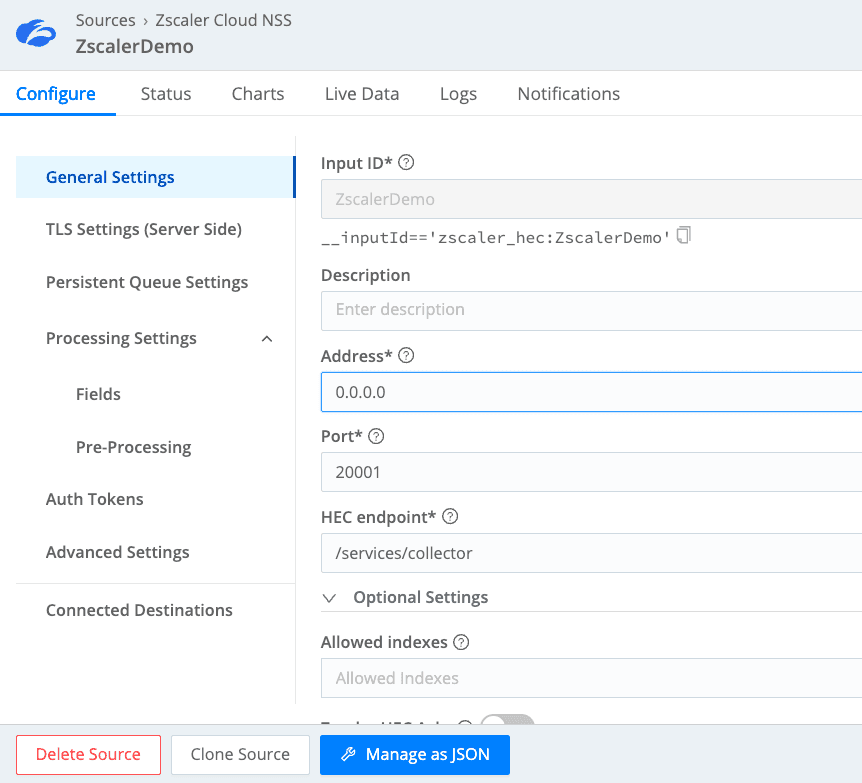Toggle the partially visible HEC Ack switch
This screenshot has width=862, height=783.
click(507, 723)
